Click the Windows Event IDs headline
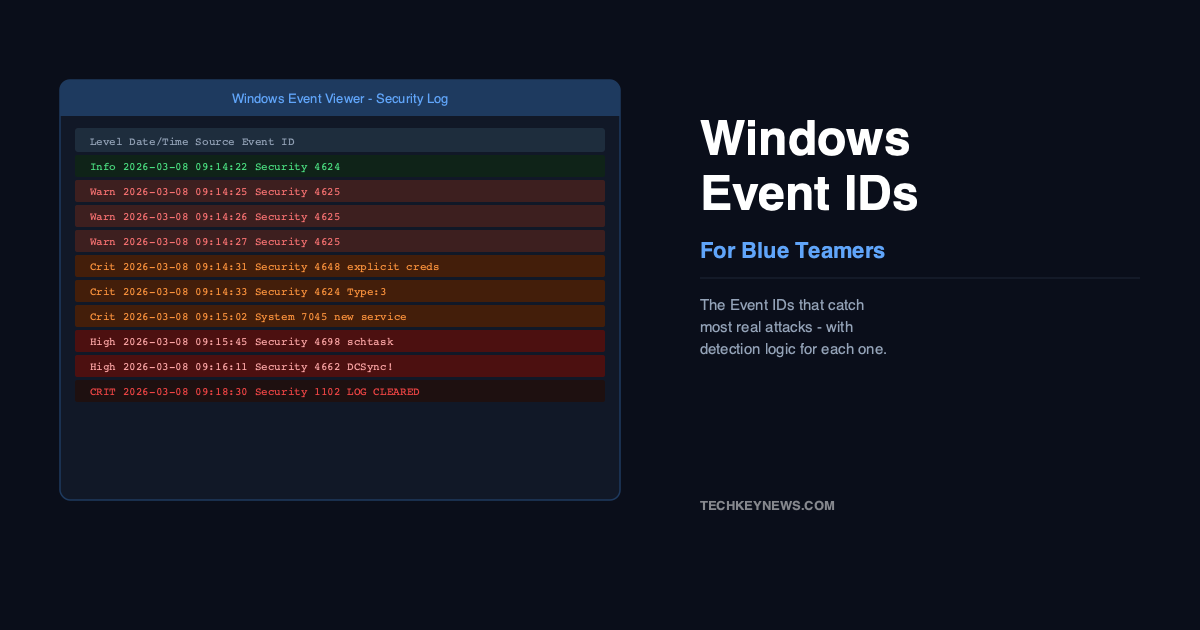This screenshot has height=630, width=1200. pyautogui.click(x=809, y=166)
